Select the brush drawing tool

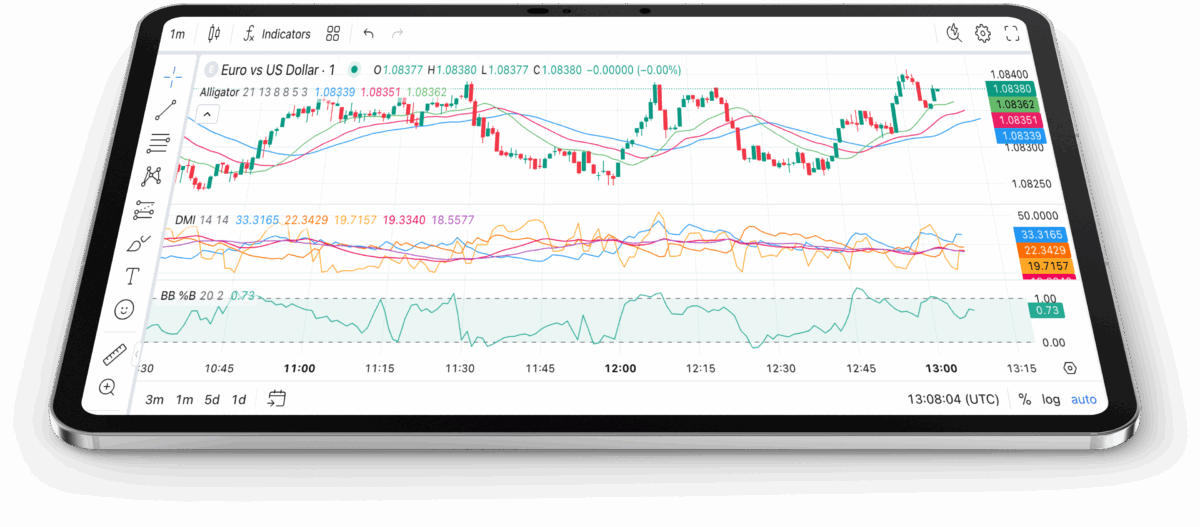(138, 243)
